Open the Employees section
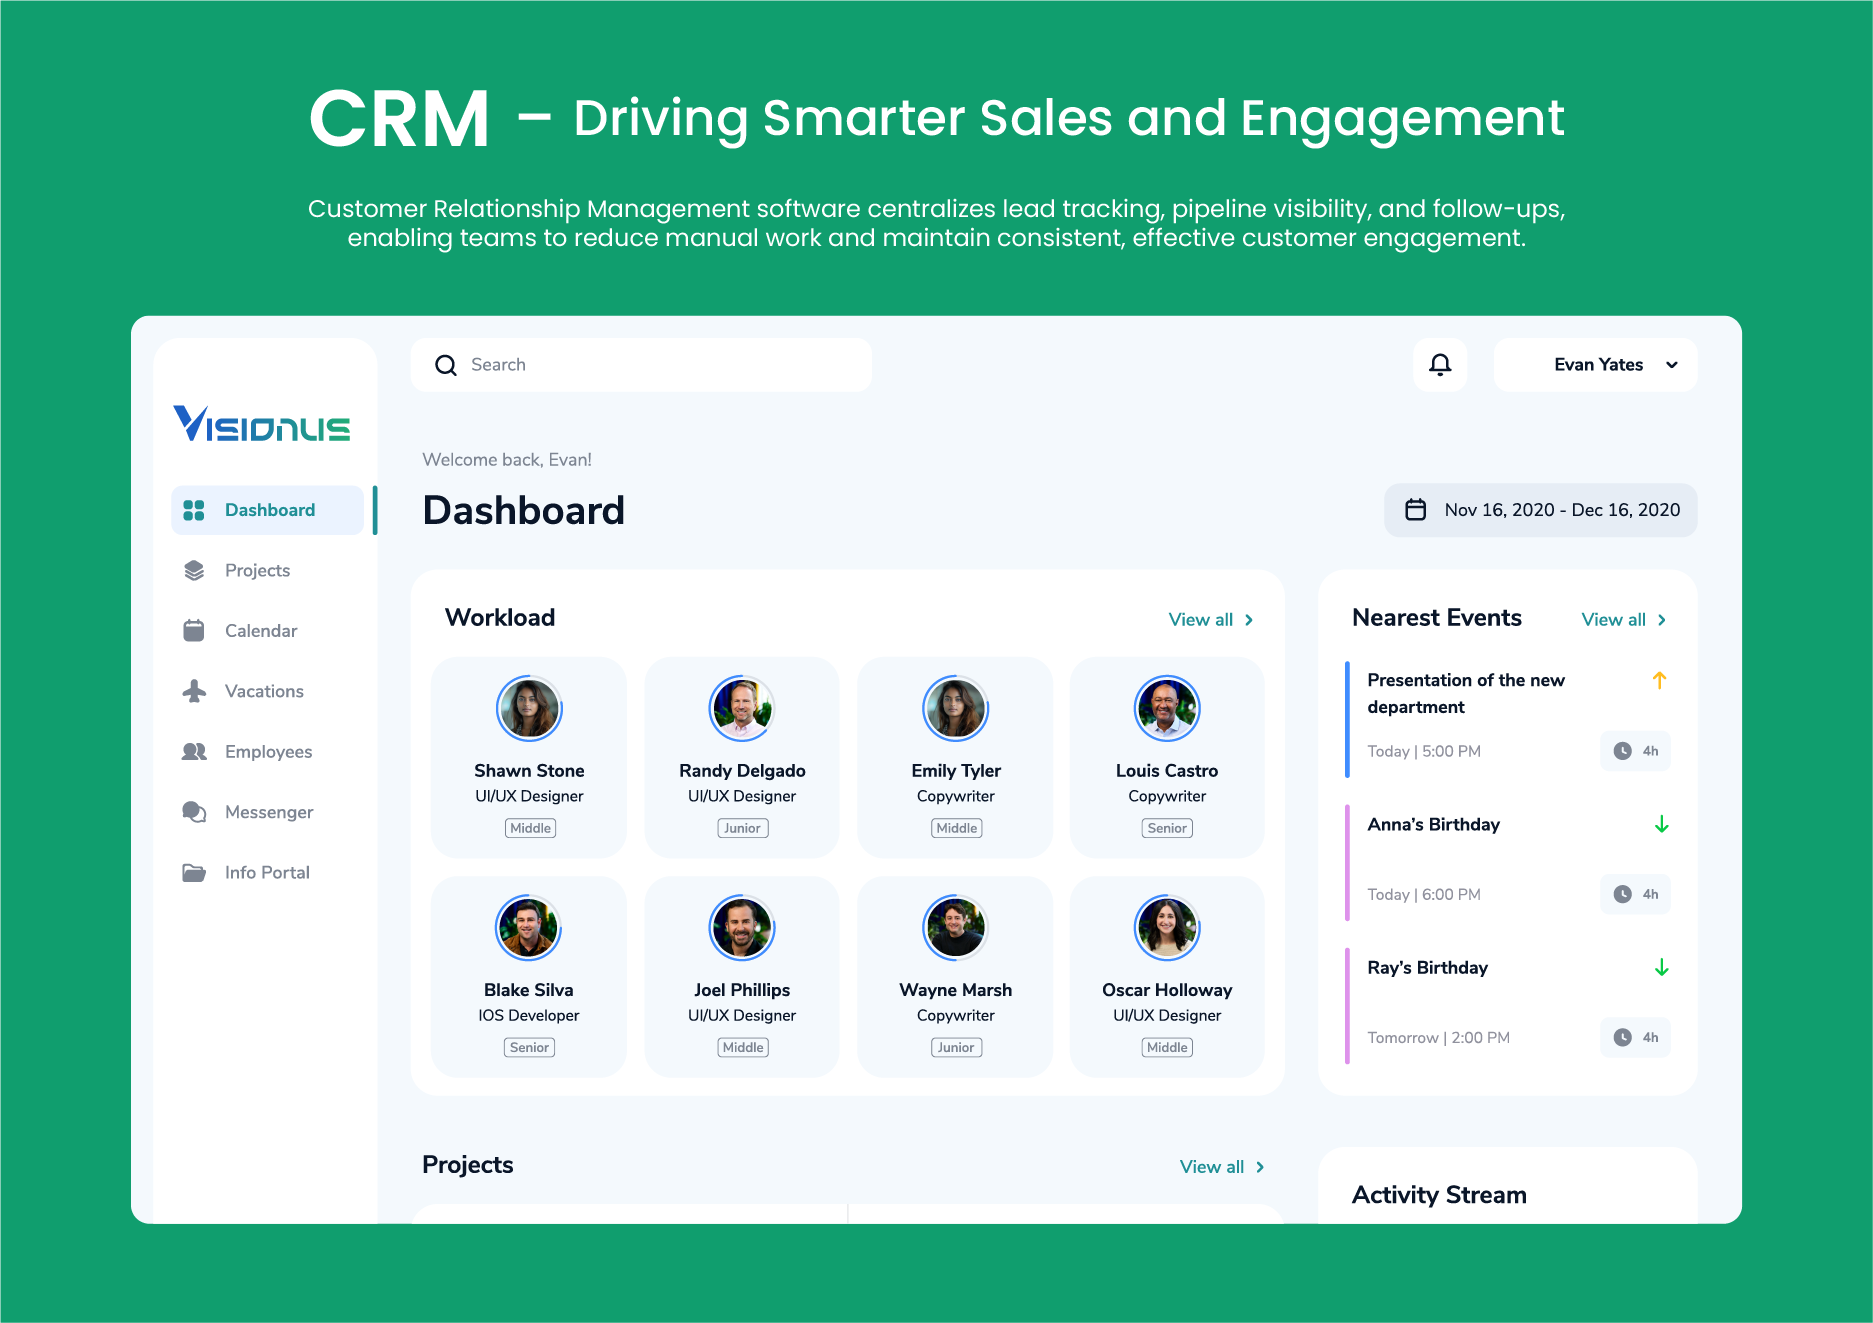Screen dimensions: 1873x1323 268,751
